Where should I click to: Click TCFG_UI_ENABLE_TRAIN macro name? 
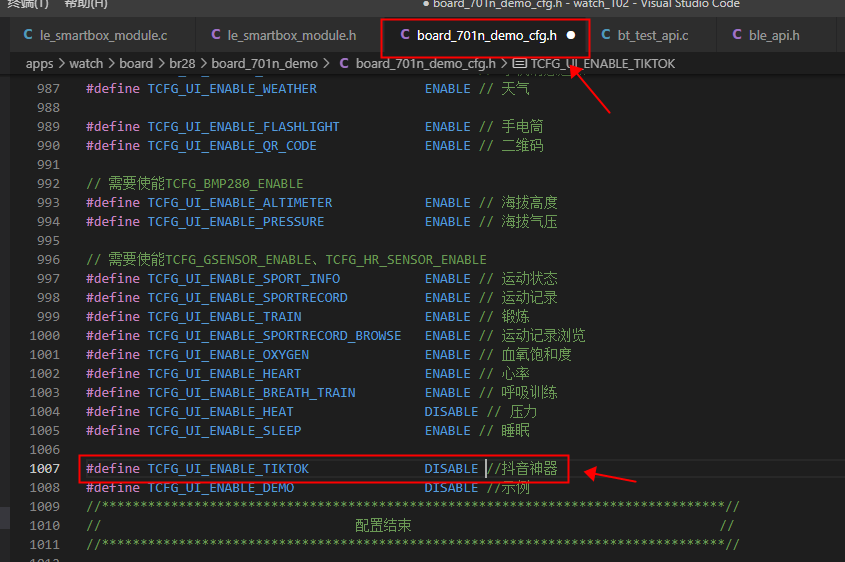point(225,317)
